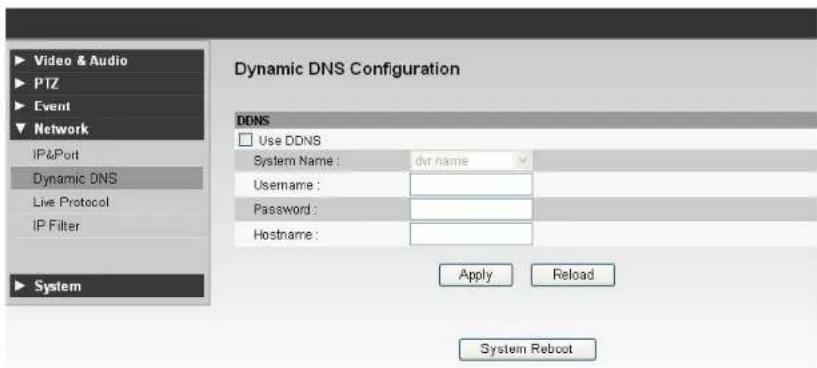817x368 pixels.
Task: Click the DDNS section header text
Action: (253, 120)
